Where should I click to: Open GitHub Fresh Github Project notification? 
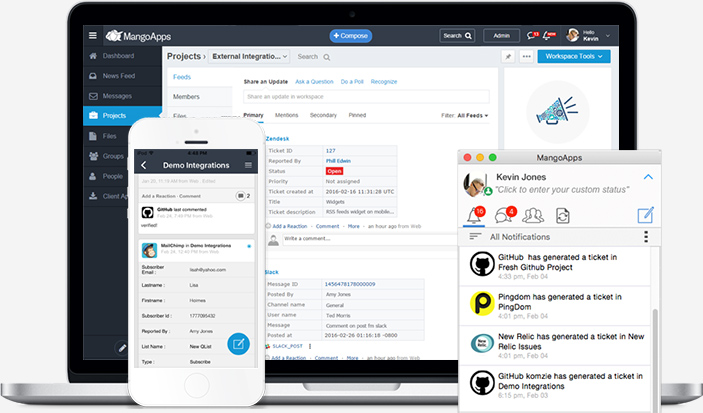555,266
